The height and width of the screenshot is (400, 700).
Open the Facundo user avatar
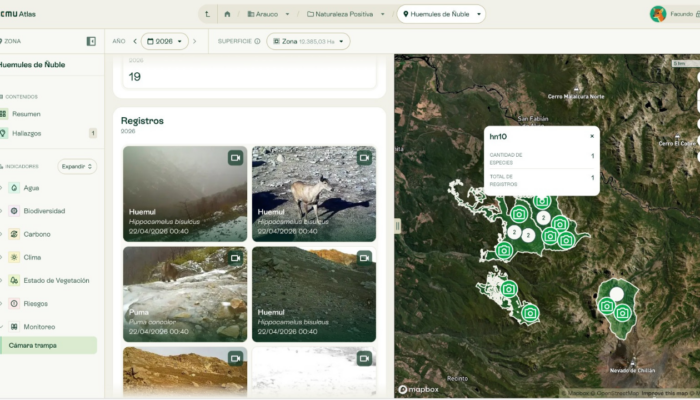pyautogui.click(x=658, y=14)
